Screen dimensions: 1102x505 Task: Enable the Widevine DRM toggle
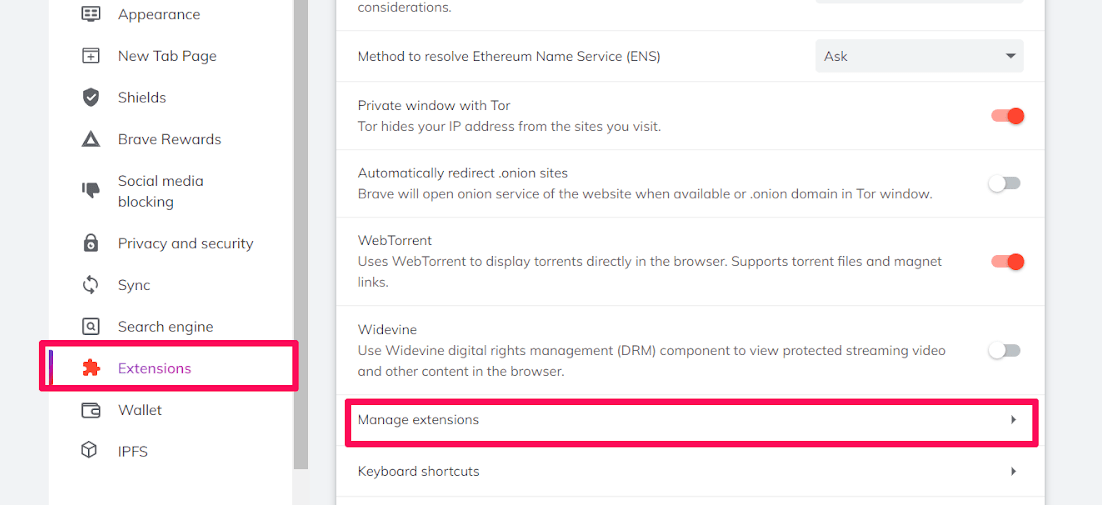click(1004, 350)
